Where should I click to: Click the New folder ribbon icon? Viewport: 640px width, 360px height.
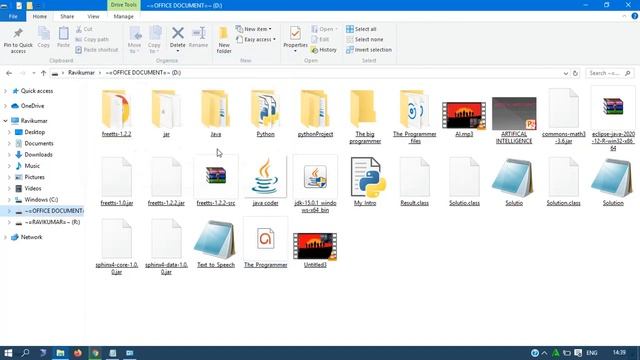pyautogui.click(x=224, y=40)
